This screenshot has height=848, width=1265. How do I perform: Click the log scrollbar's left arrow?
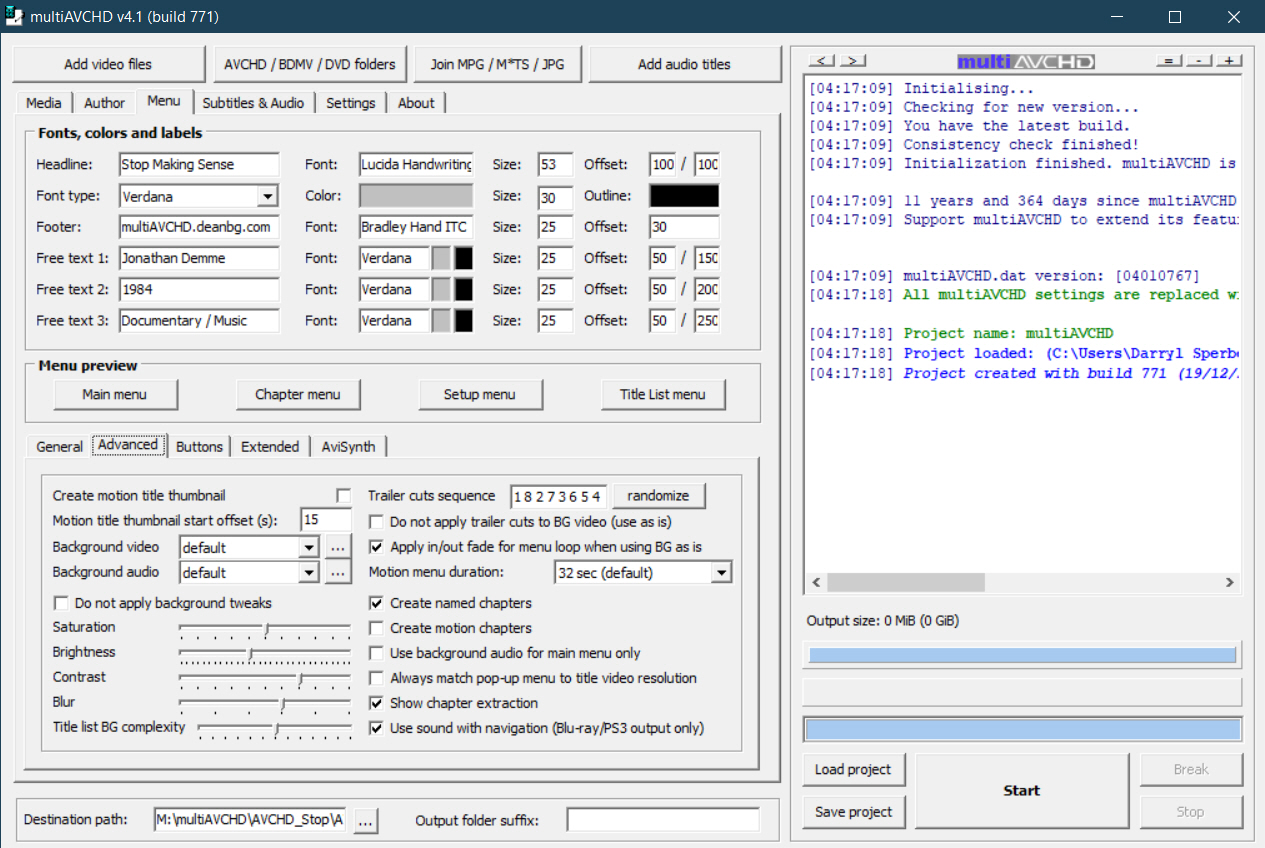[817, 582]
